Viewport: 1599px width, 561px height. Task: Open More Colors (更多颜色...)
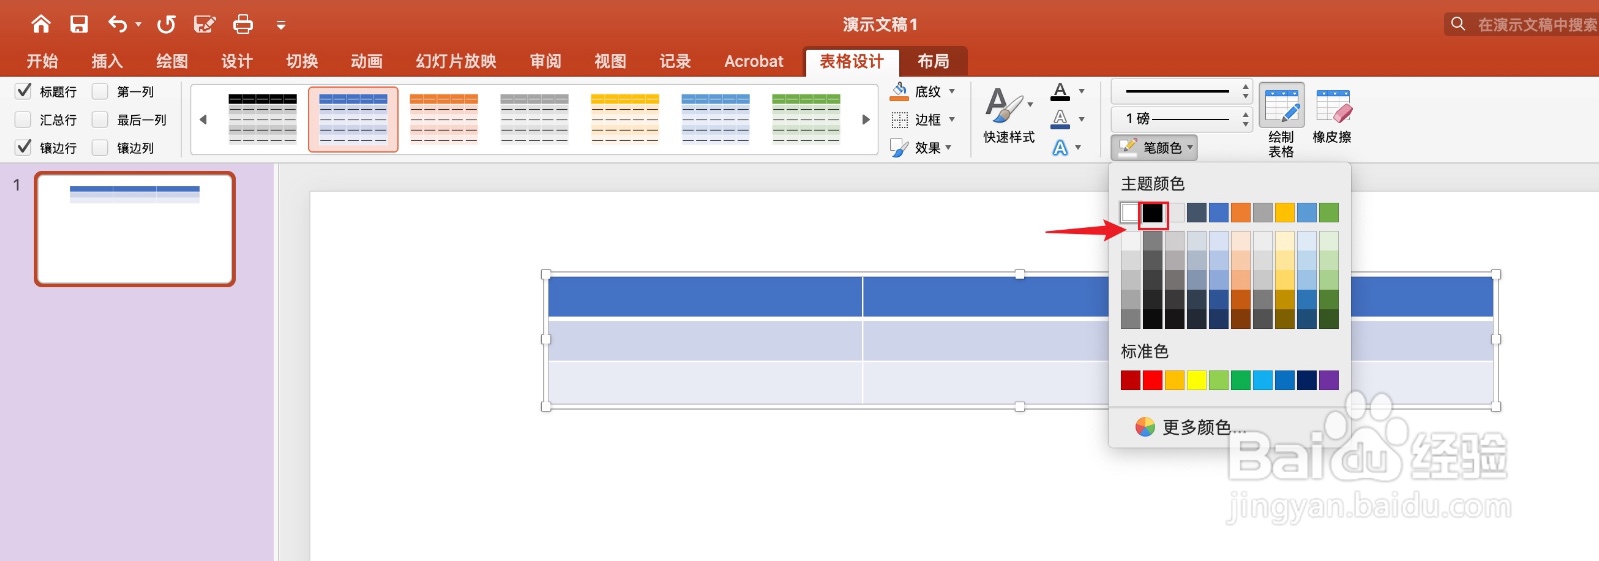pos(1190,427)
